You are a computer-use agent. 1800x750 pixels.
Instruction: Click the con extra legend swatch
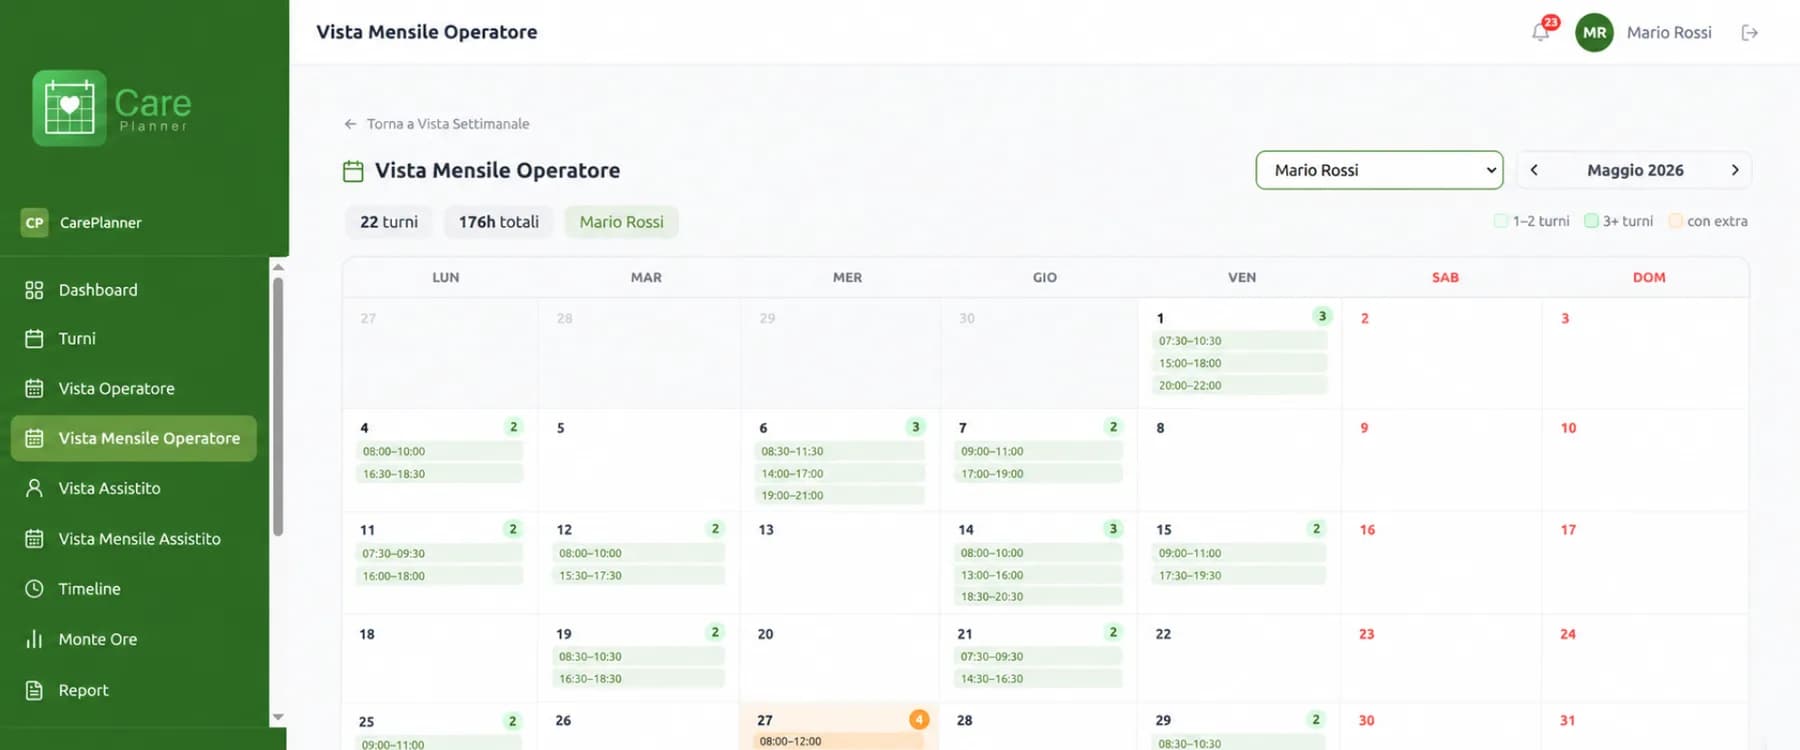[1675, 221]
